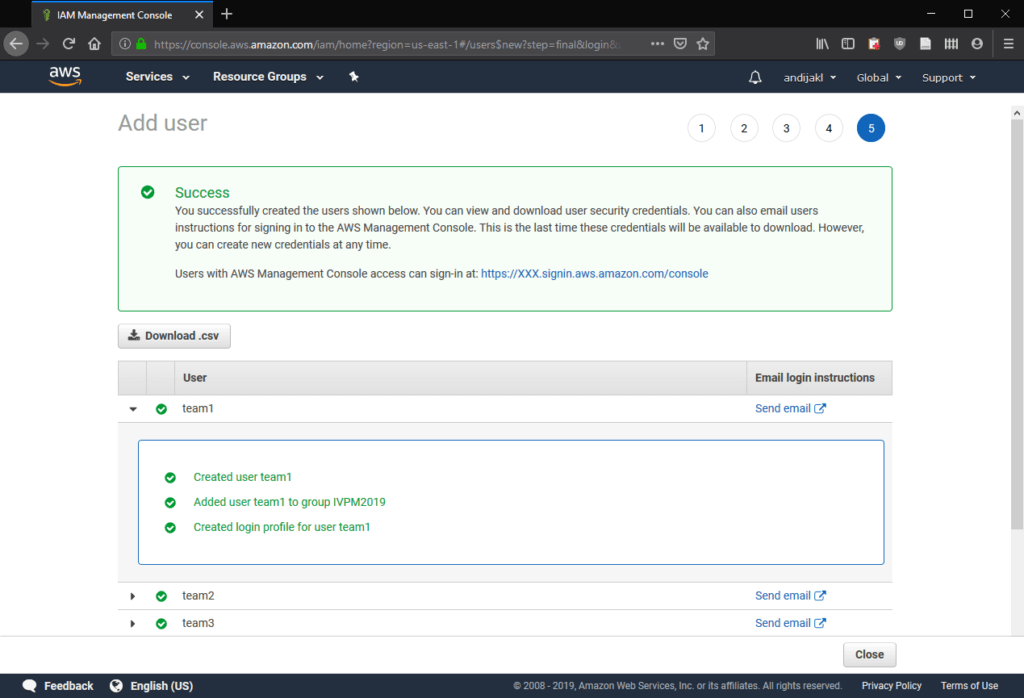Click the Feedback speech bubble icon
The width and height of the screenshot is (1024, 698).
[x=30, y=686]
